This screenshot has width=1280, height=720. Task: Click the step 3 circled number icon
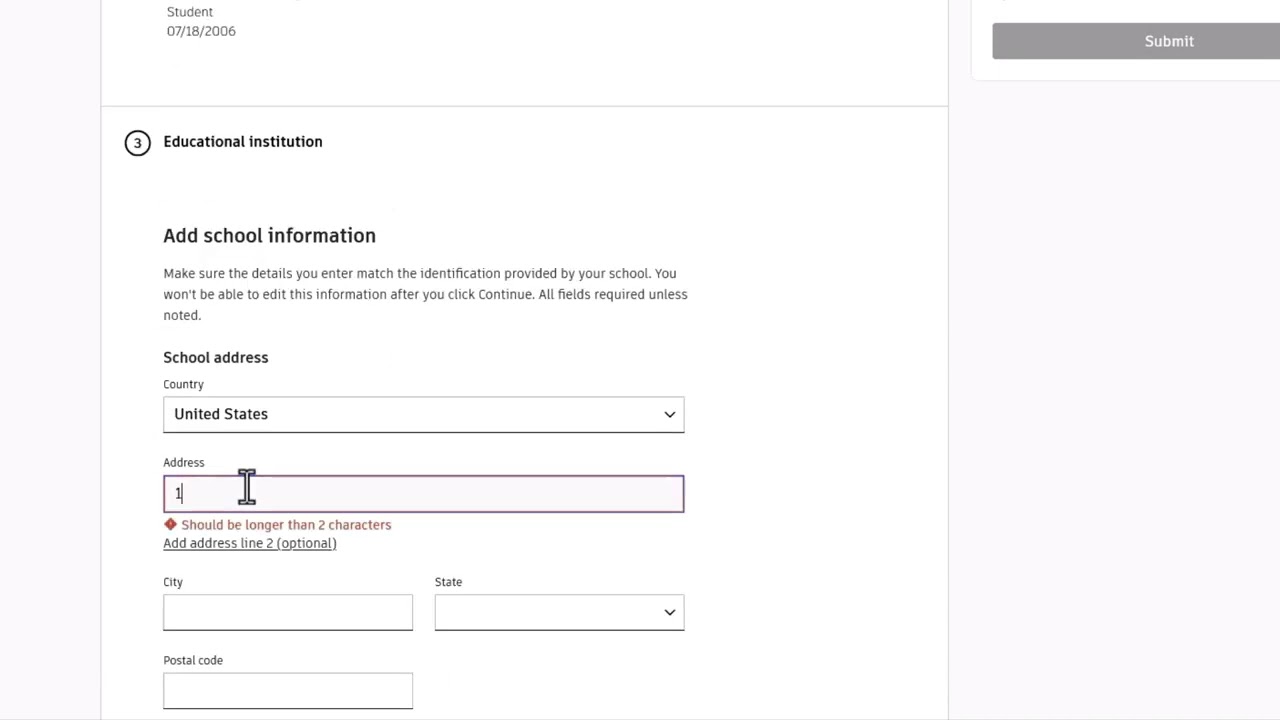click(x=137, y=143)
